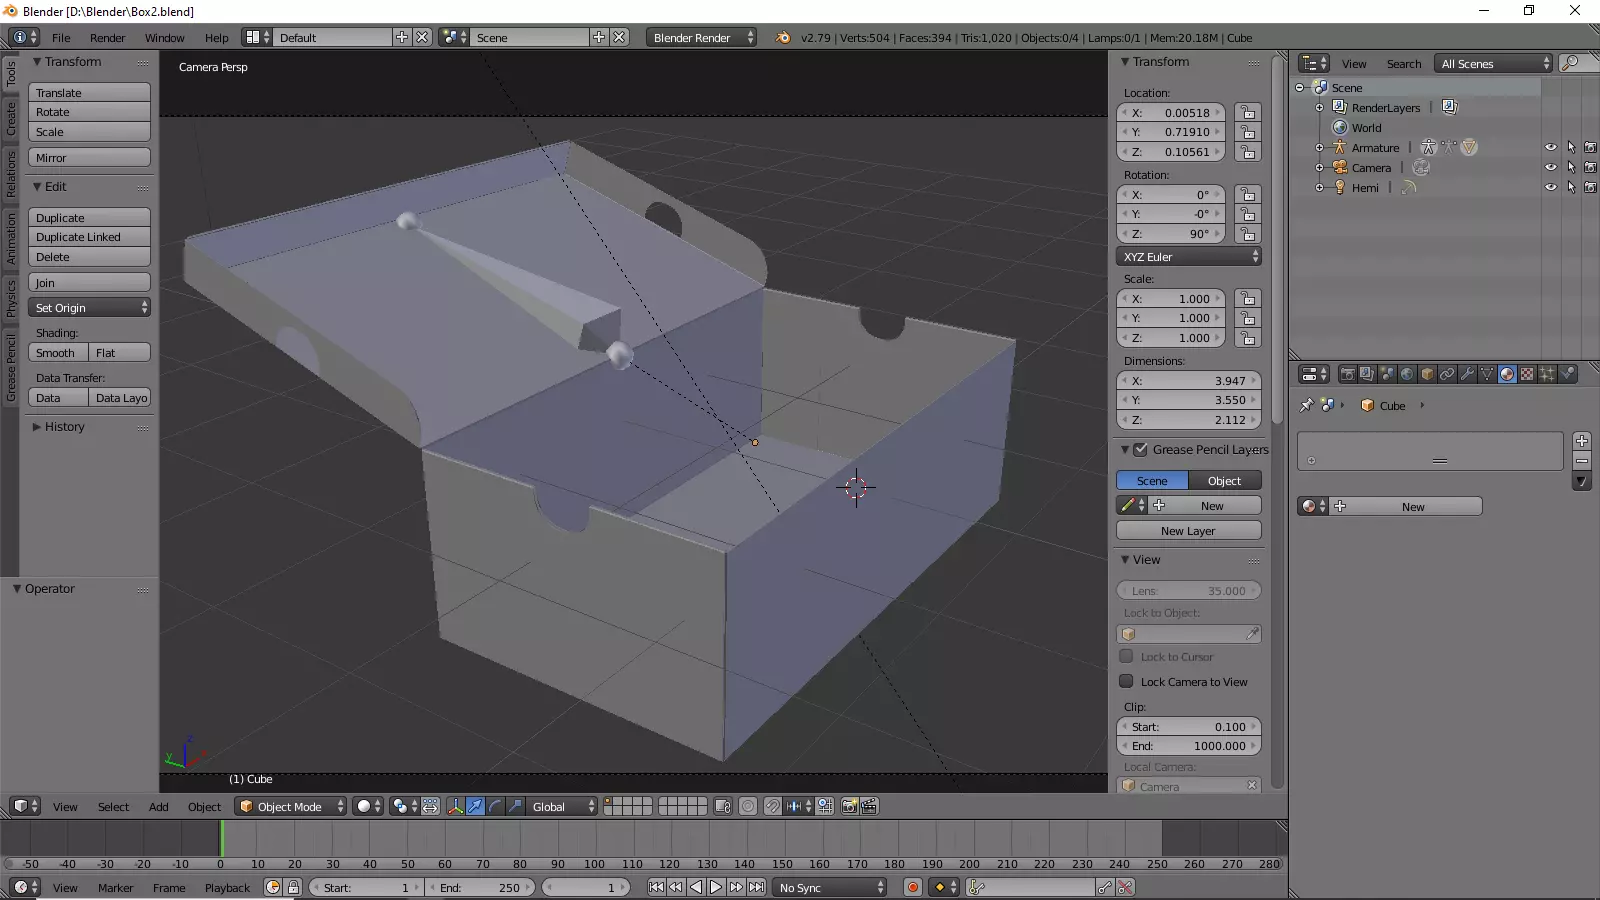Add a material slot with plus icon
This screenshot has width=1600, height=900.
coord(1582,441)
